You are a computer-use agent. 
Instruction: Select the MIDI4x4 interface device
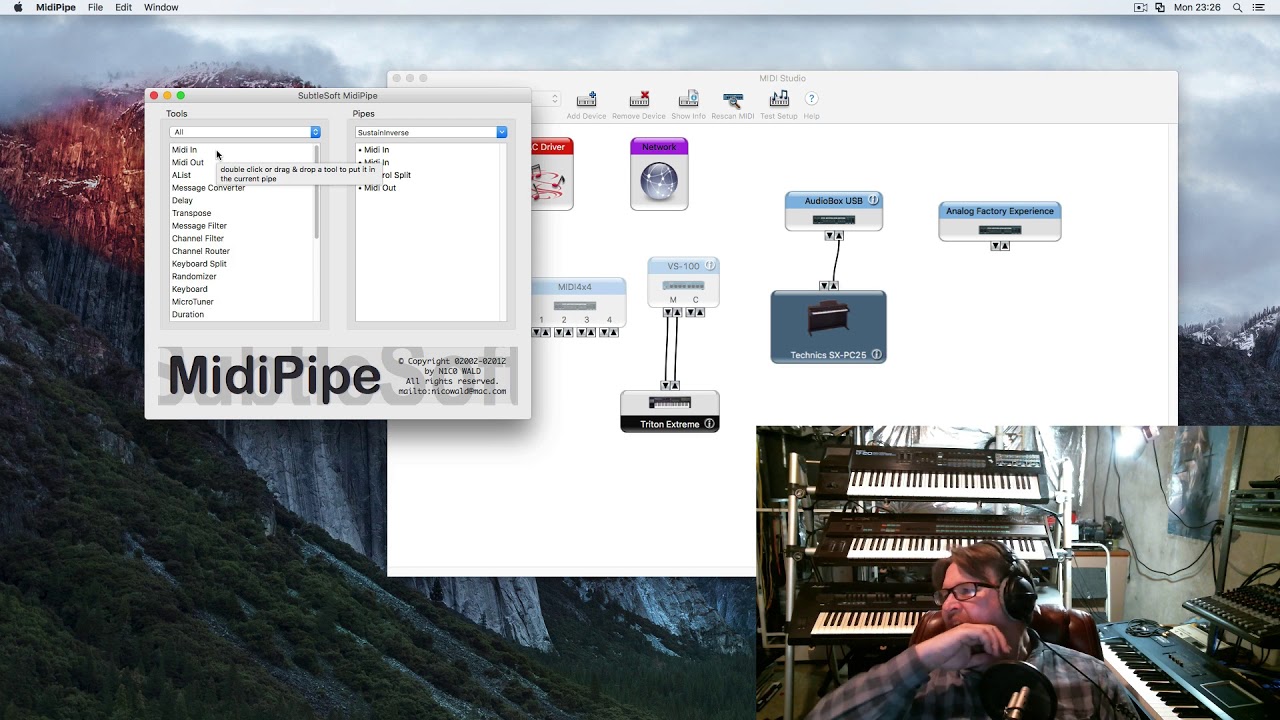(x=578, y=303)
